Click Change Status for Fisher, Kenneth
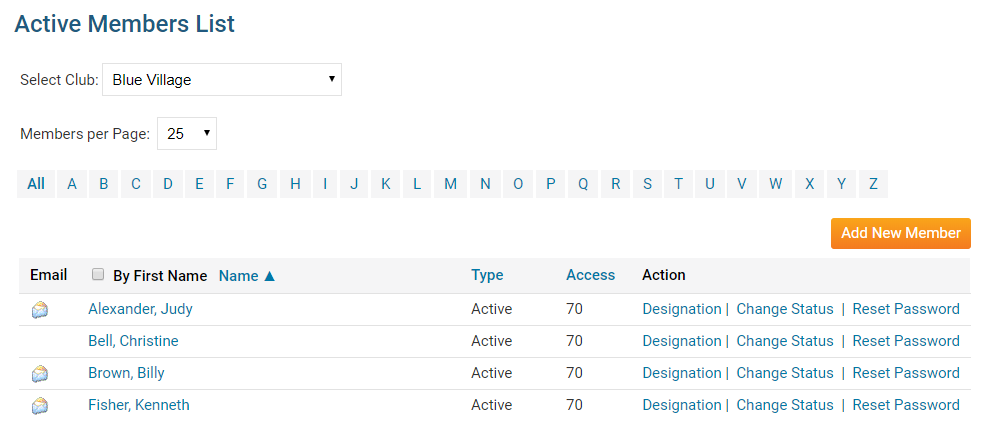Viewport: 982px width, 421px height. tap(784, 405)
